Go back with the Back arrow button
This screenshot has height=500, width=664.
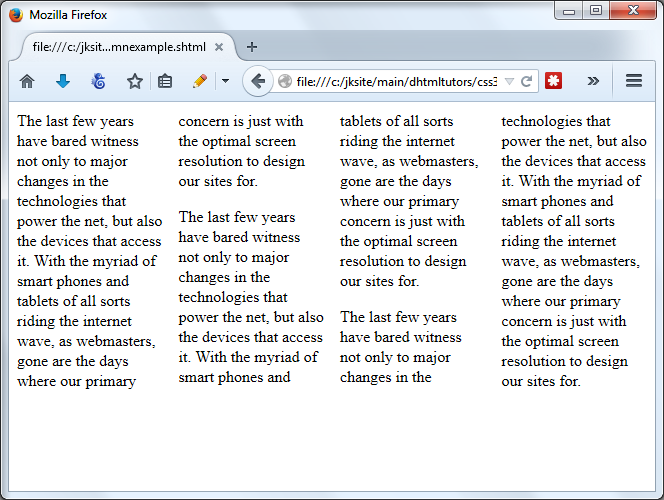pyautogui.click(x=258, y=81)
